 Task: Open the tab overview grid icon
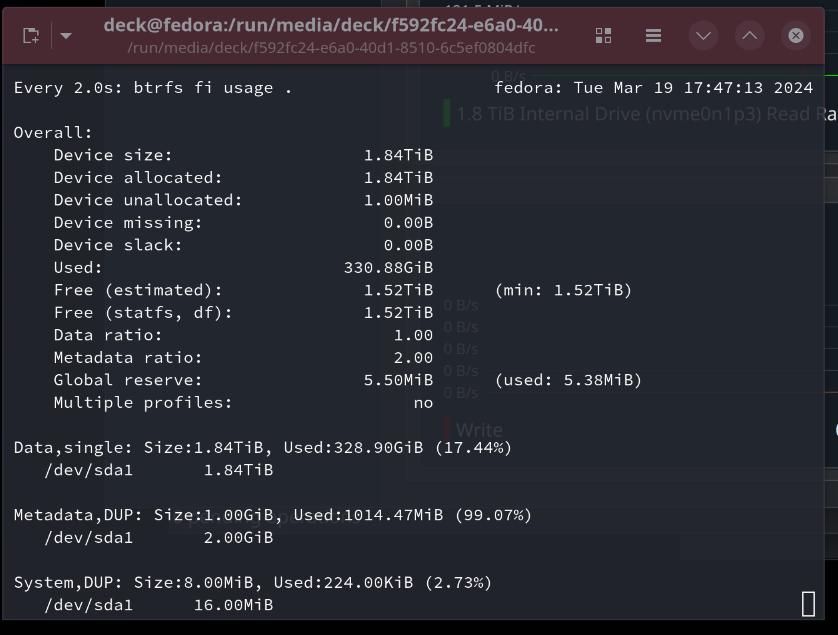(603, 36)
